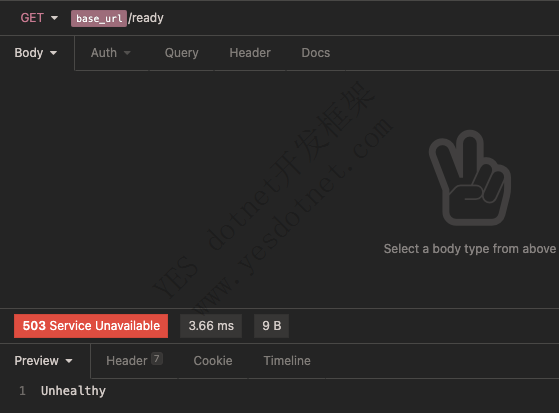Open the Docs tab
This screenshot has width=559, height=413.
point(316,53)
